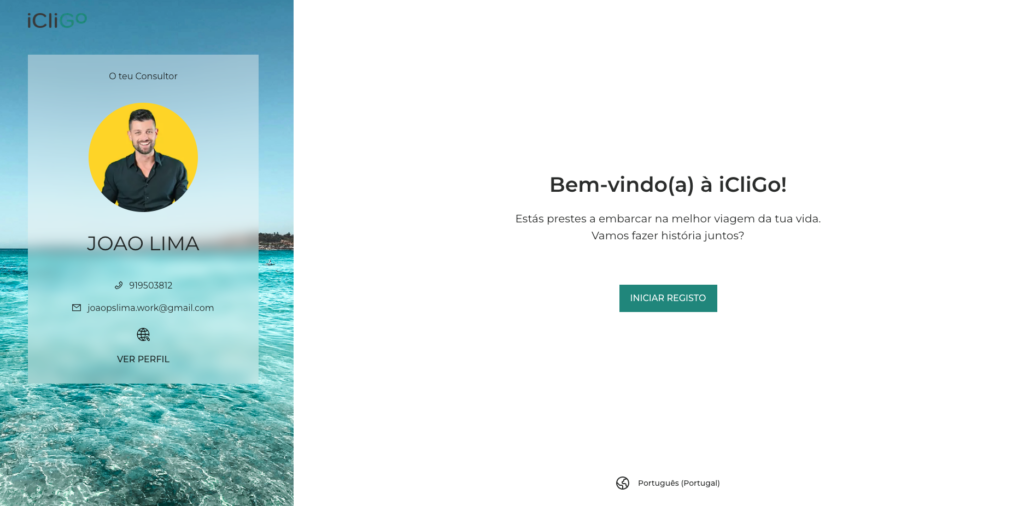Click the green 'Go' part of the logo
1024x506 pixels.
(x=73, y=20)
